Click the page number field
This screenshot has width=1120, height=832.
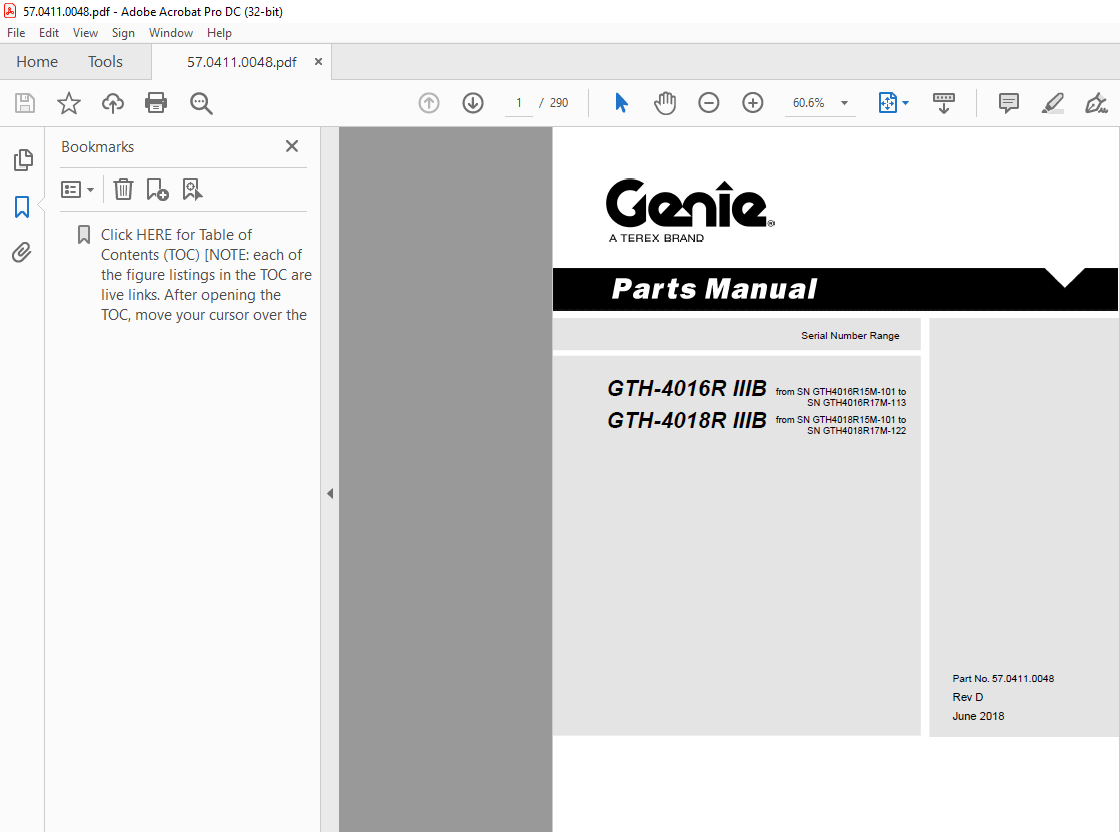(519, 103)
